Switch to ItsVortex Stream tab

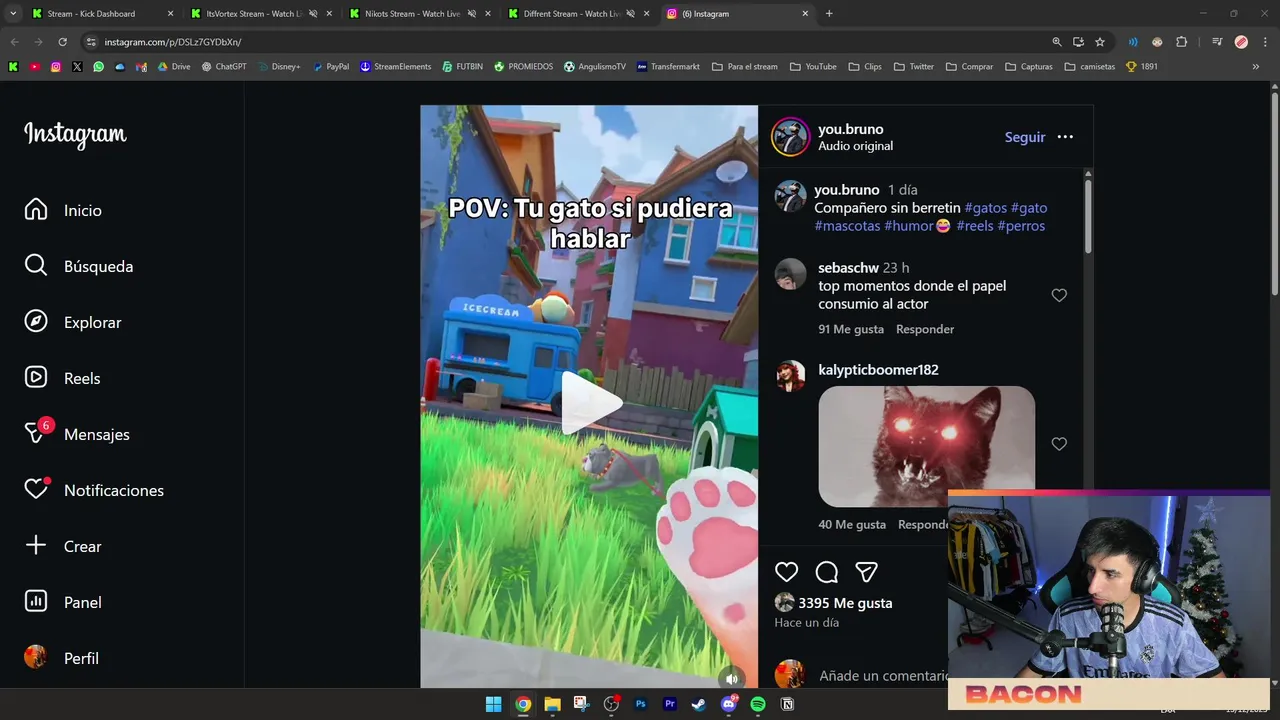click(x=260, y=14)
